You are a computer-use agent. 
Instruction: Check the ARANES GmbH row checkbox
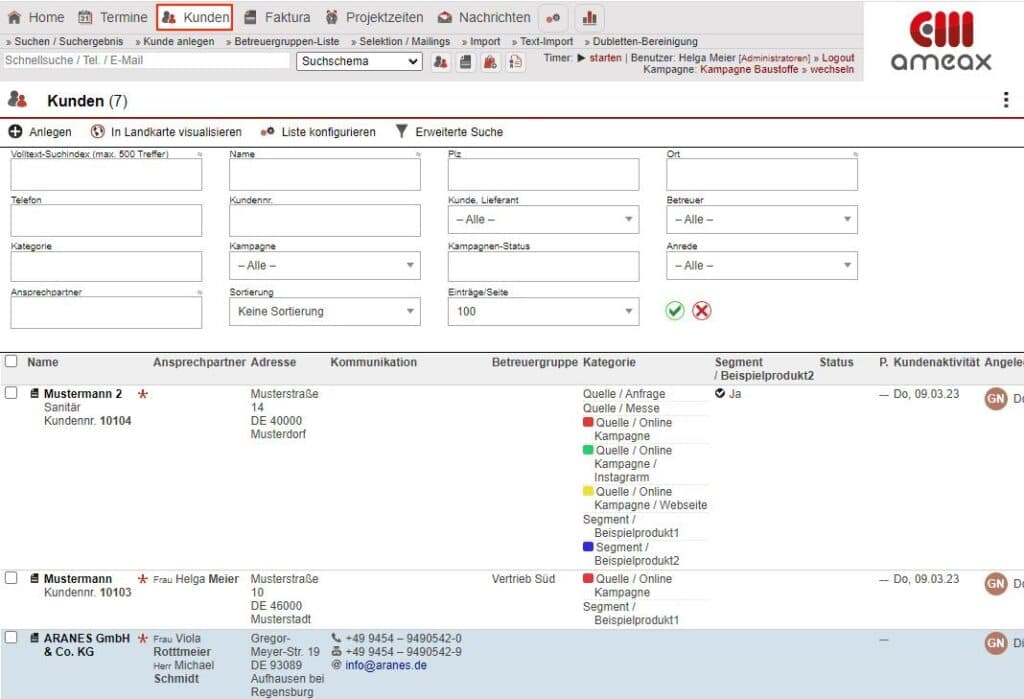(x=10, y=637)
